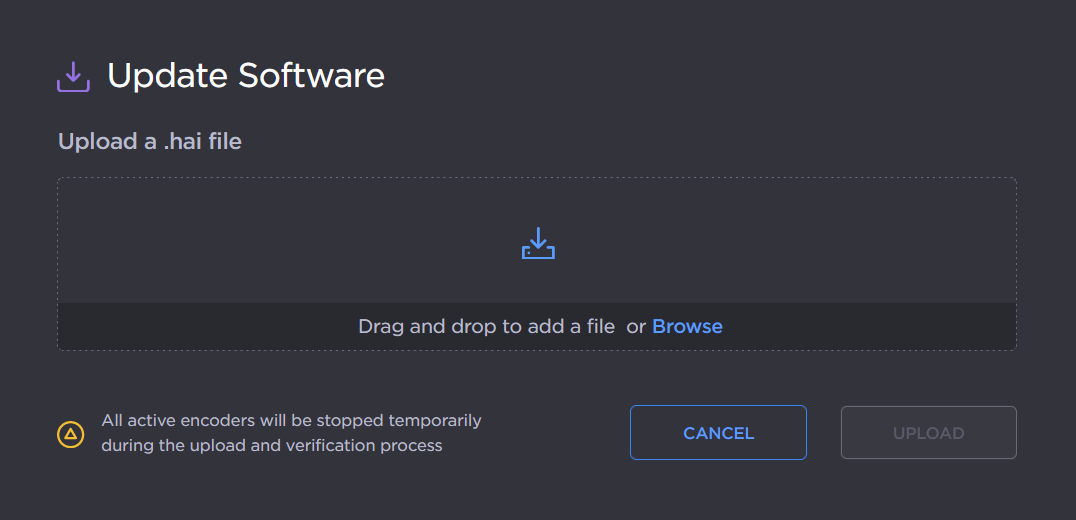
Task: Click the active encoders warning message
Action: [290, 433]
